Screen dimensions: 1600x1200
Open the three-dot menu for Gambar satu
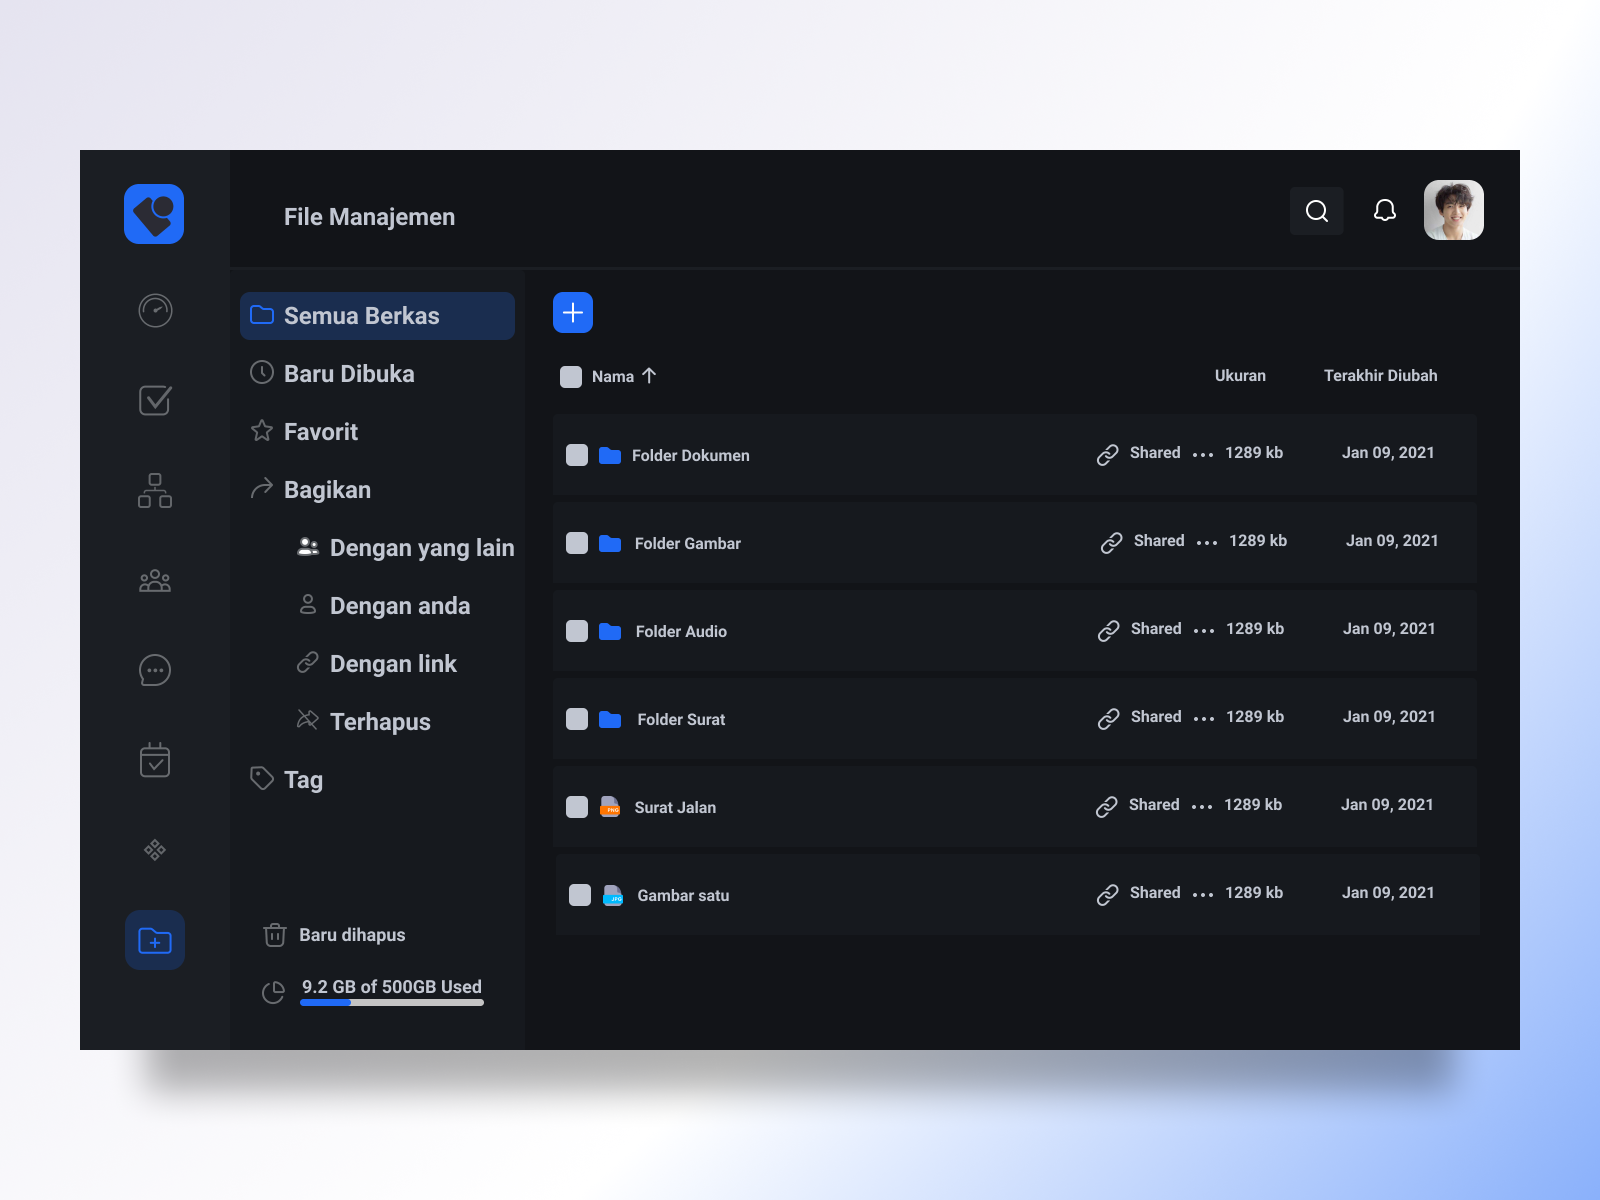[x=1203, y=894]
